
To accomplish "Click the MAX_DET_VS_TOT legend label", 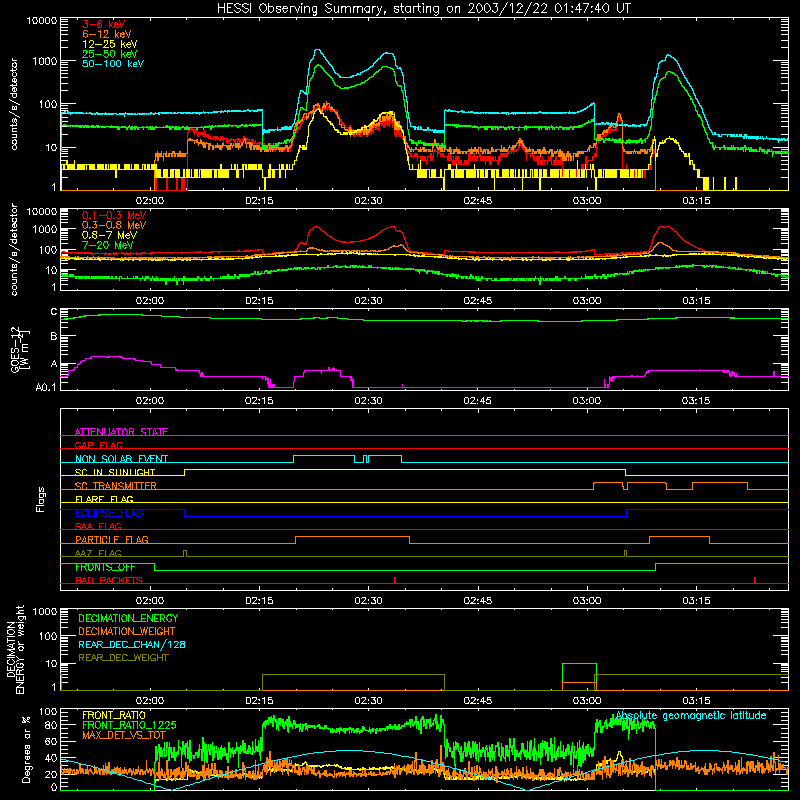I will [x=124, y=735].
